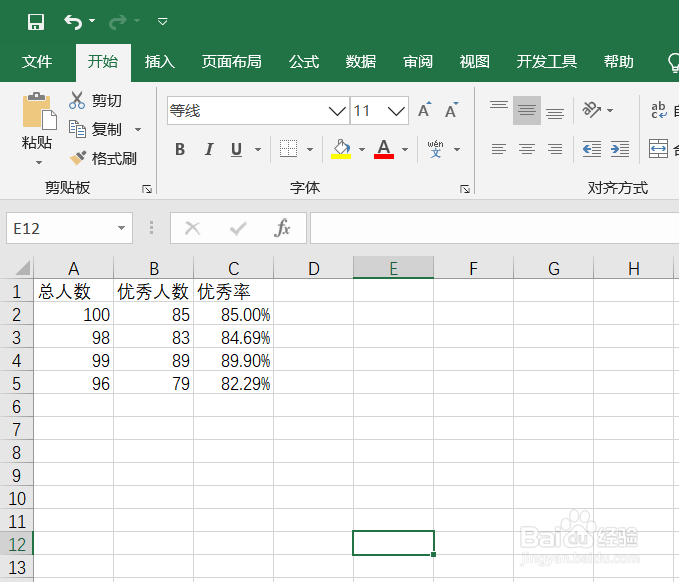Open the 帮助 ribbon tab
Viewport: 679px width, 582px height.
[619, 62]
